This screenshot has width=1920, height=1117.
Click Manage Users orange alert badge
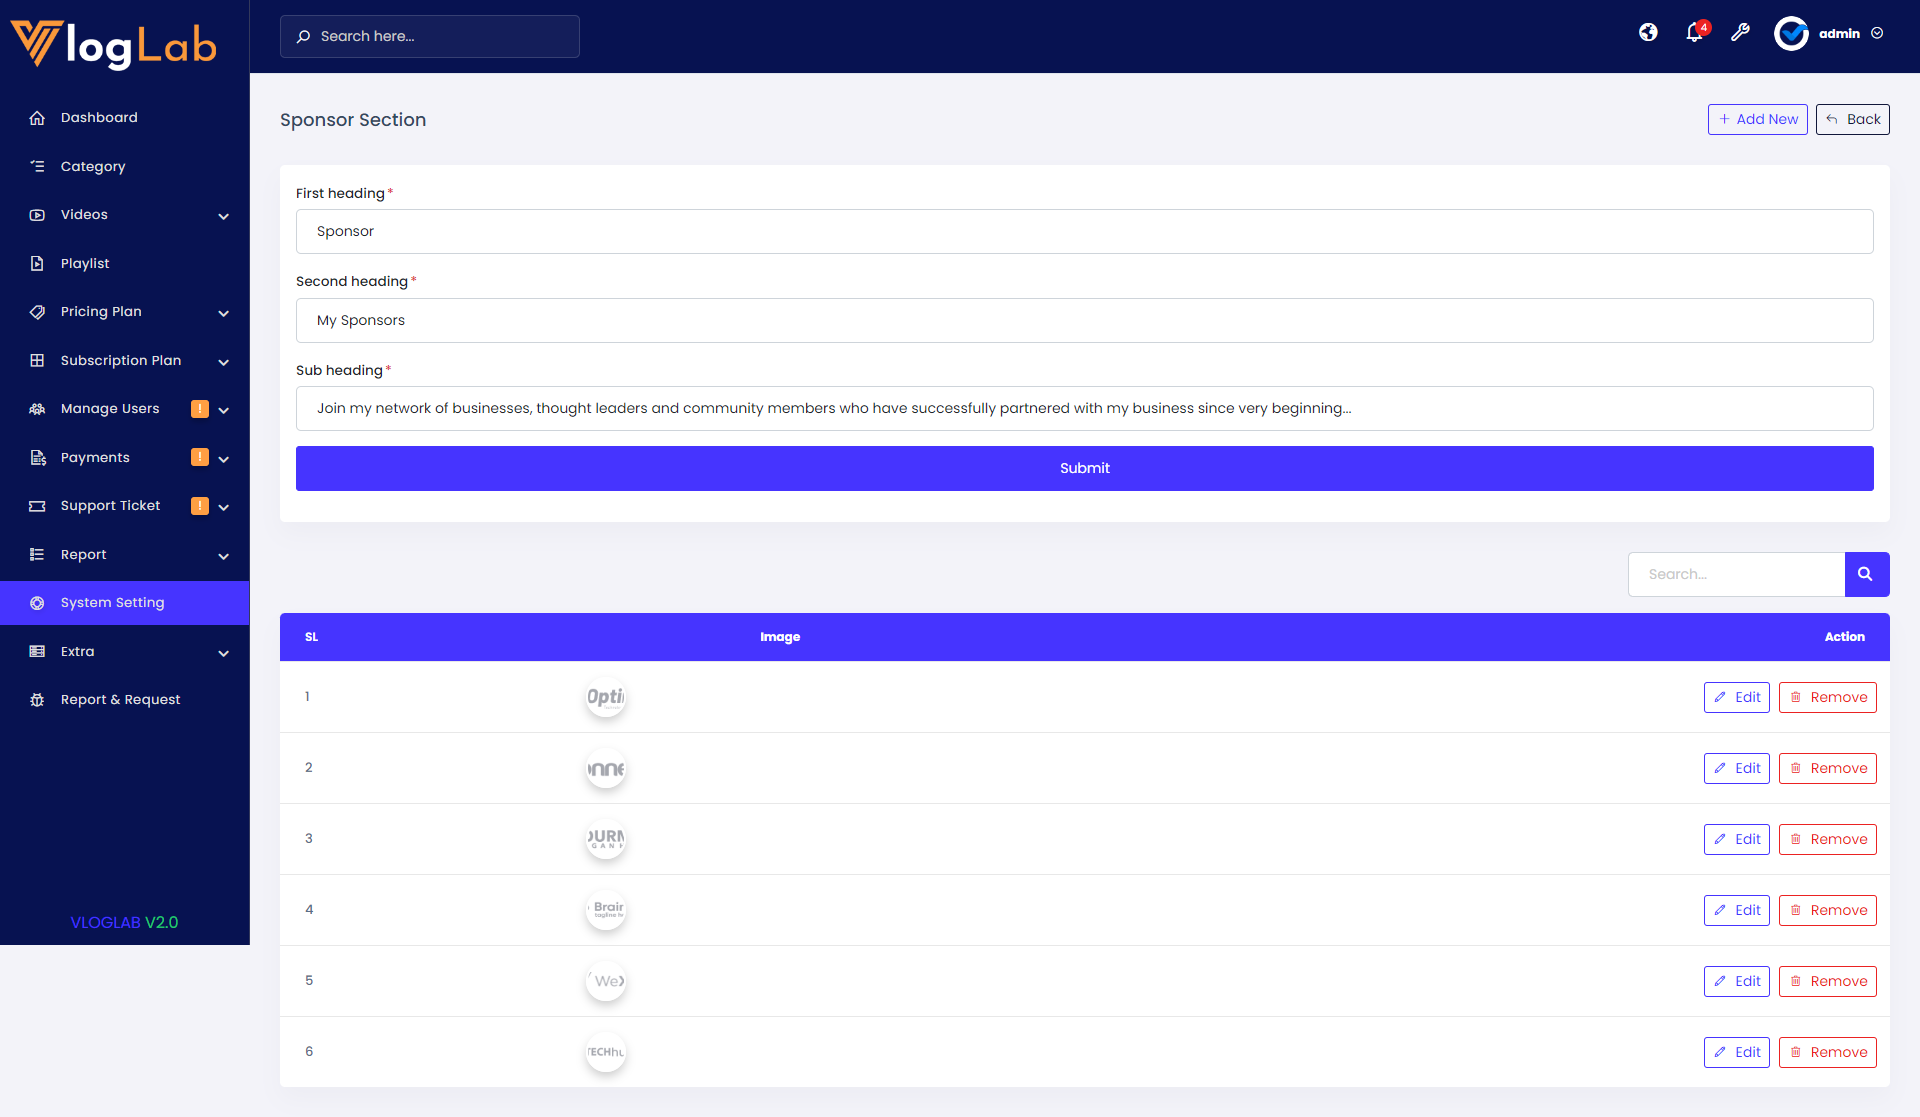click(200, 409)
